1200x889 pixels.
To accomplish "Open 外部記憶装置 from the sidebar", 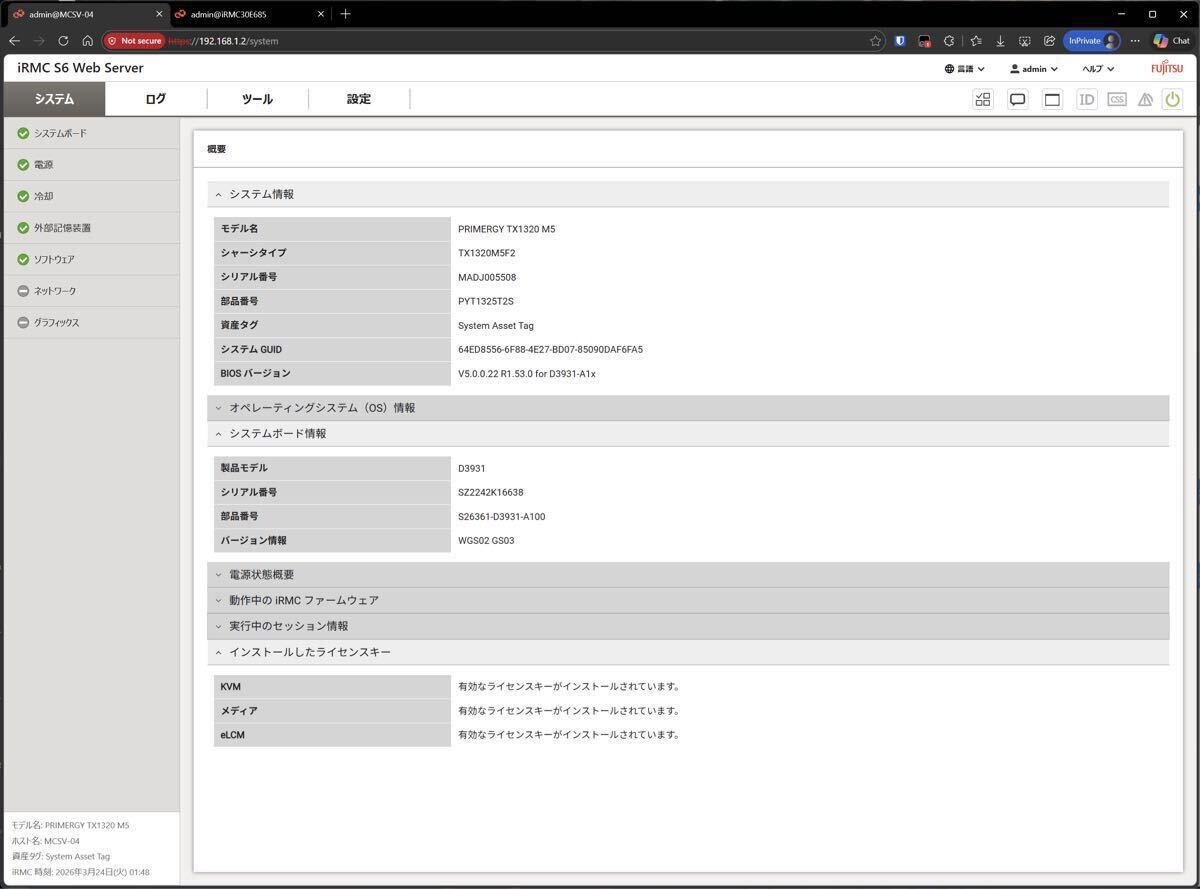I will coord(66,227).
